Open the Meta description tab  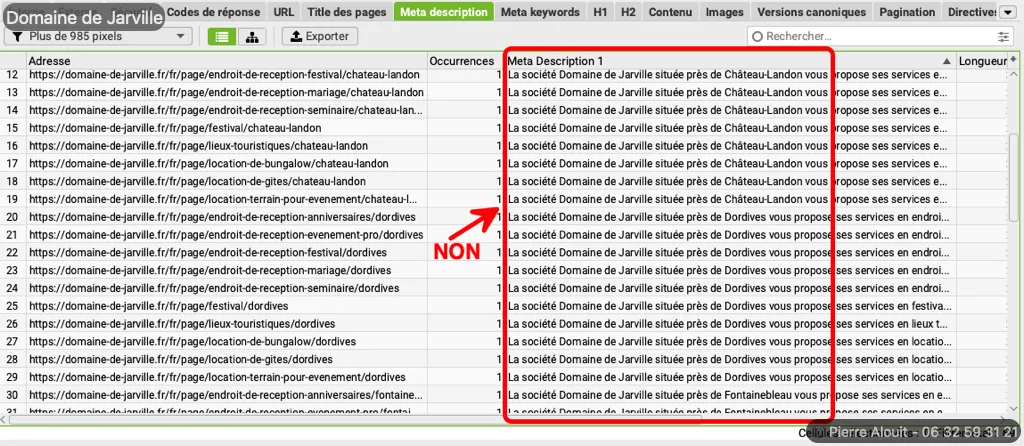click(x=444, y=12)
